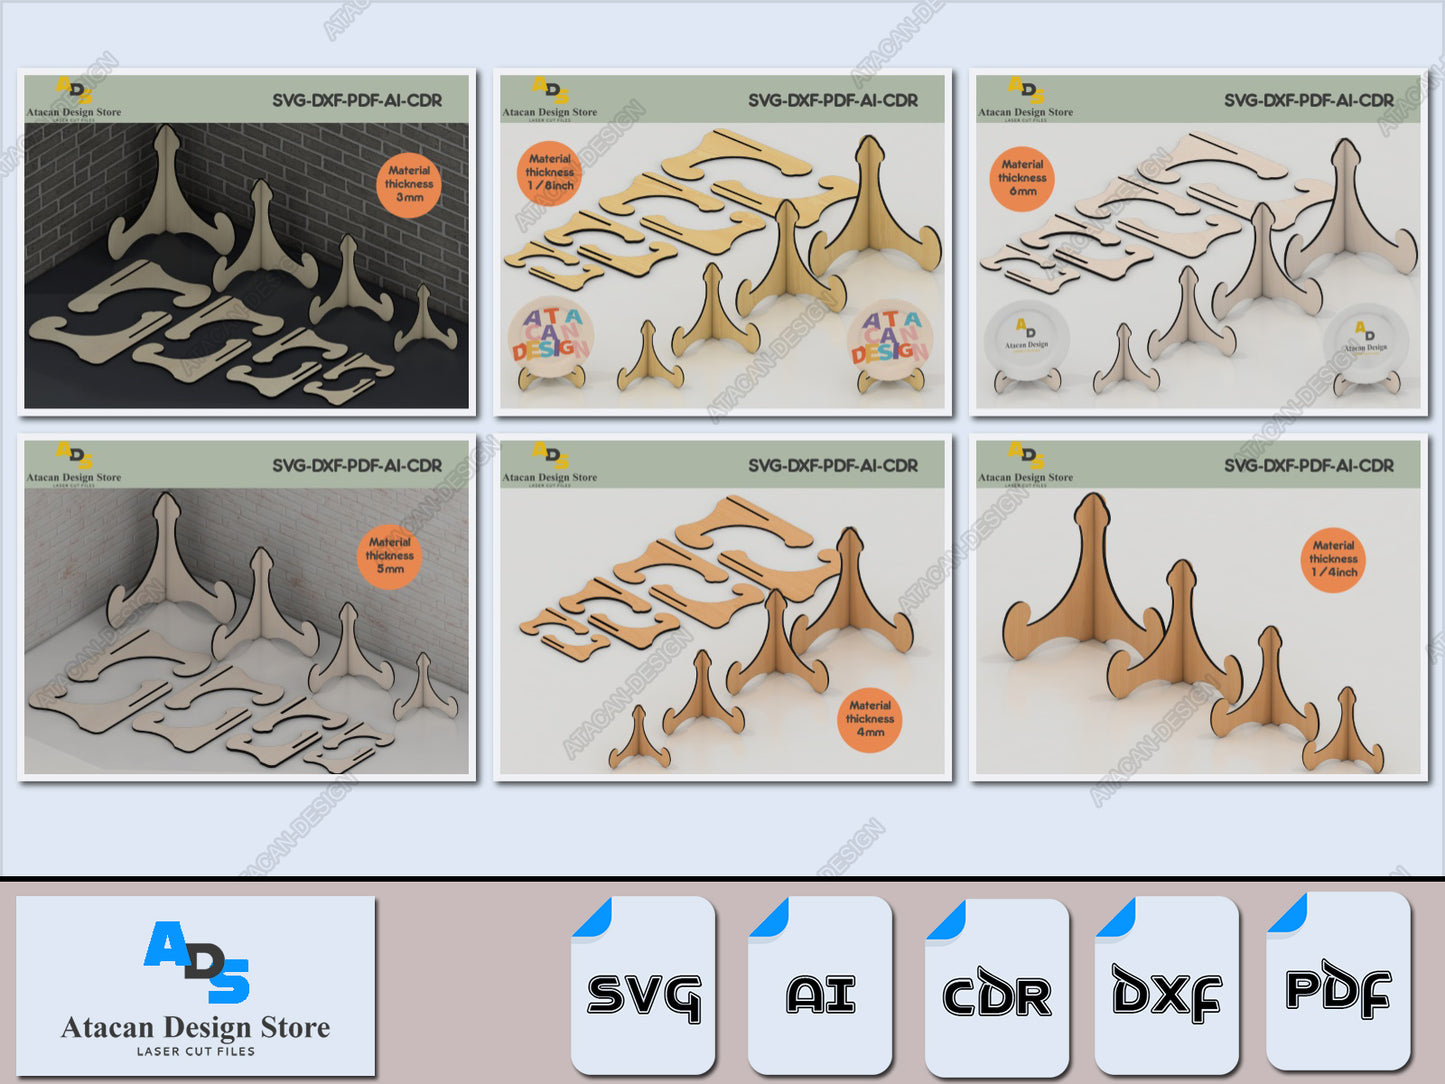Click the 'LASER CUT FILES' tagline at bottom
The width and height of the screenshot is (1445, 1084).
(196, 1051)
